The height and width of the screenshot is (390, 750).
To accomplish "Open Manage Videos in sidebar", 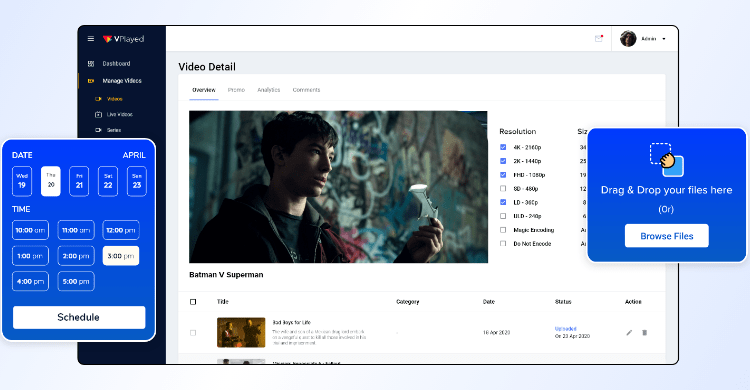I will click(122, 81).
